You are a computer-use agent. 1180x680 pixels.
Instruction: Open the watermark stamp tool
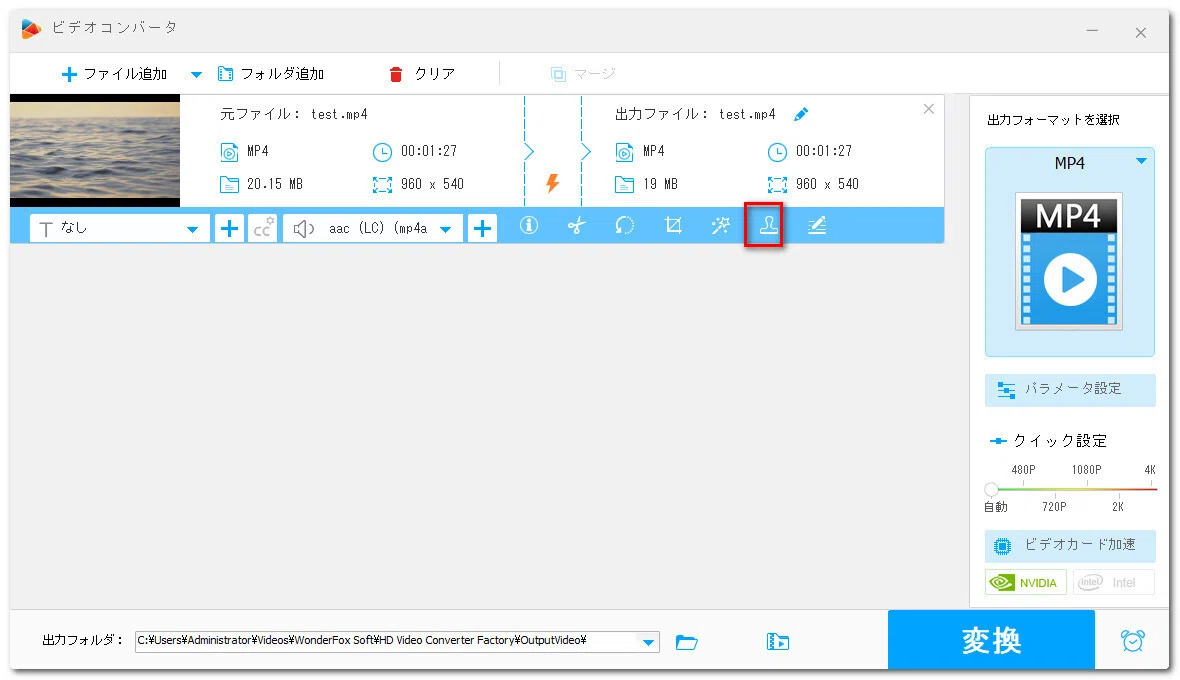(x=768, y=226)
